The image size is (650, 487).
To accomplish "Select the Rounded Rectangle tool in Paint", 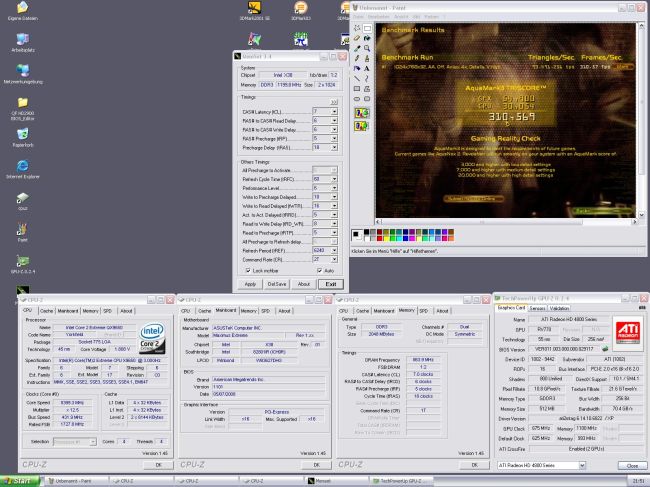I will [x=367, y=99].
